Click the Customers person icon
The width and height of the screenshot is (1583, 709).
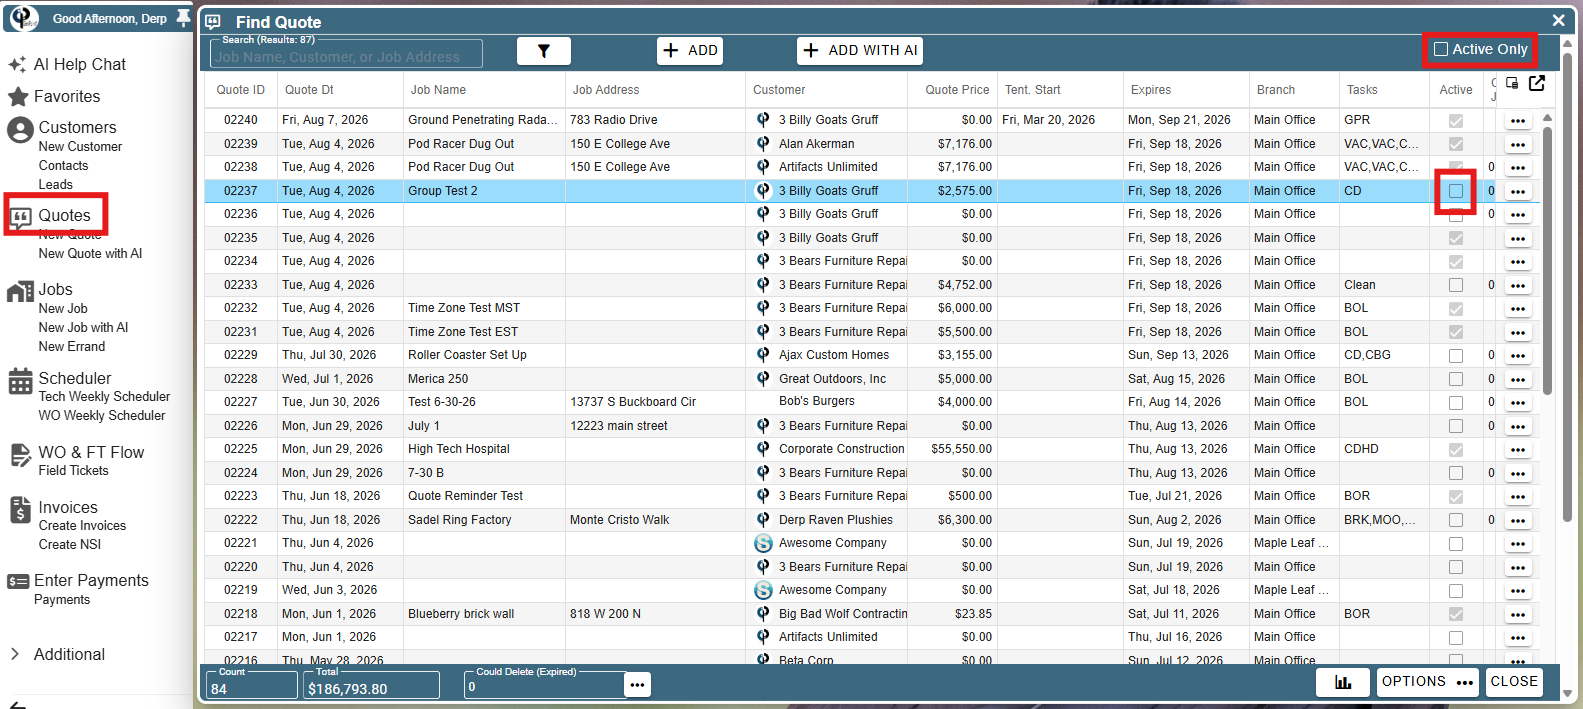coord(20,130)
